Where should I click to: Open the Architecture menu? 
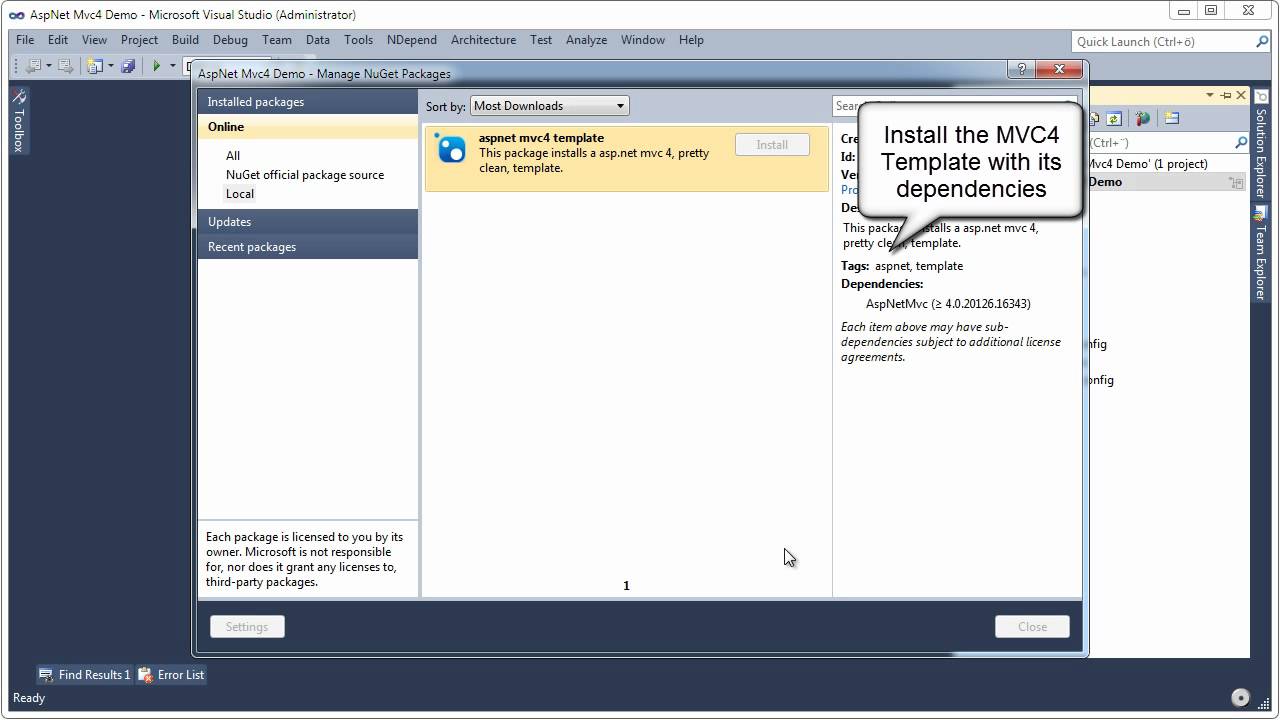[483, 40]
